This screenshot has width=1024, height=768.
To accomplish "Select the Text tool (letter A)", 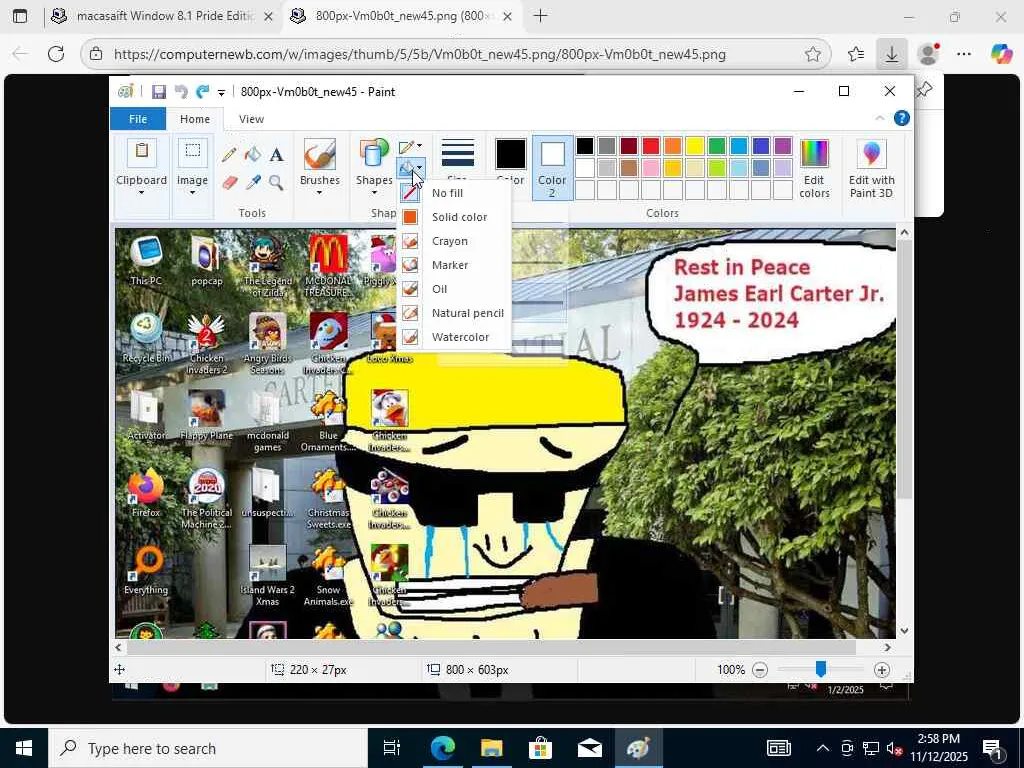I will point(276,155).
